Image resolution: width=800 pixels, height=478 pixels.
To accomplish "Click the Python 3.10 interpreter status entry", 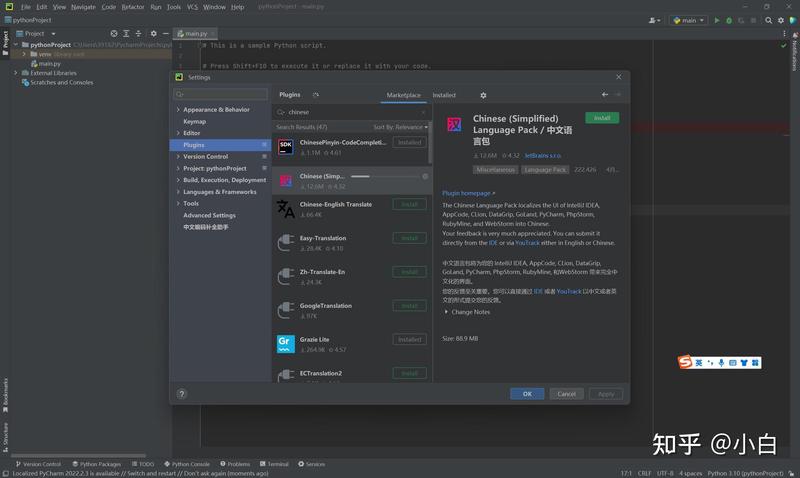I will [x=745, y=473].
